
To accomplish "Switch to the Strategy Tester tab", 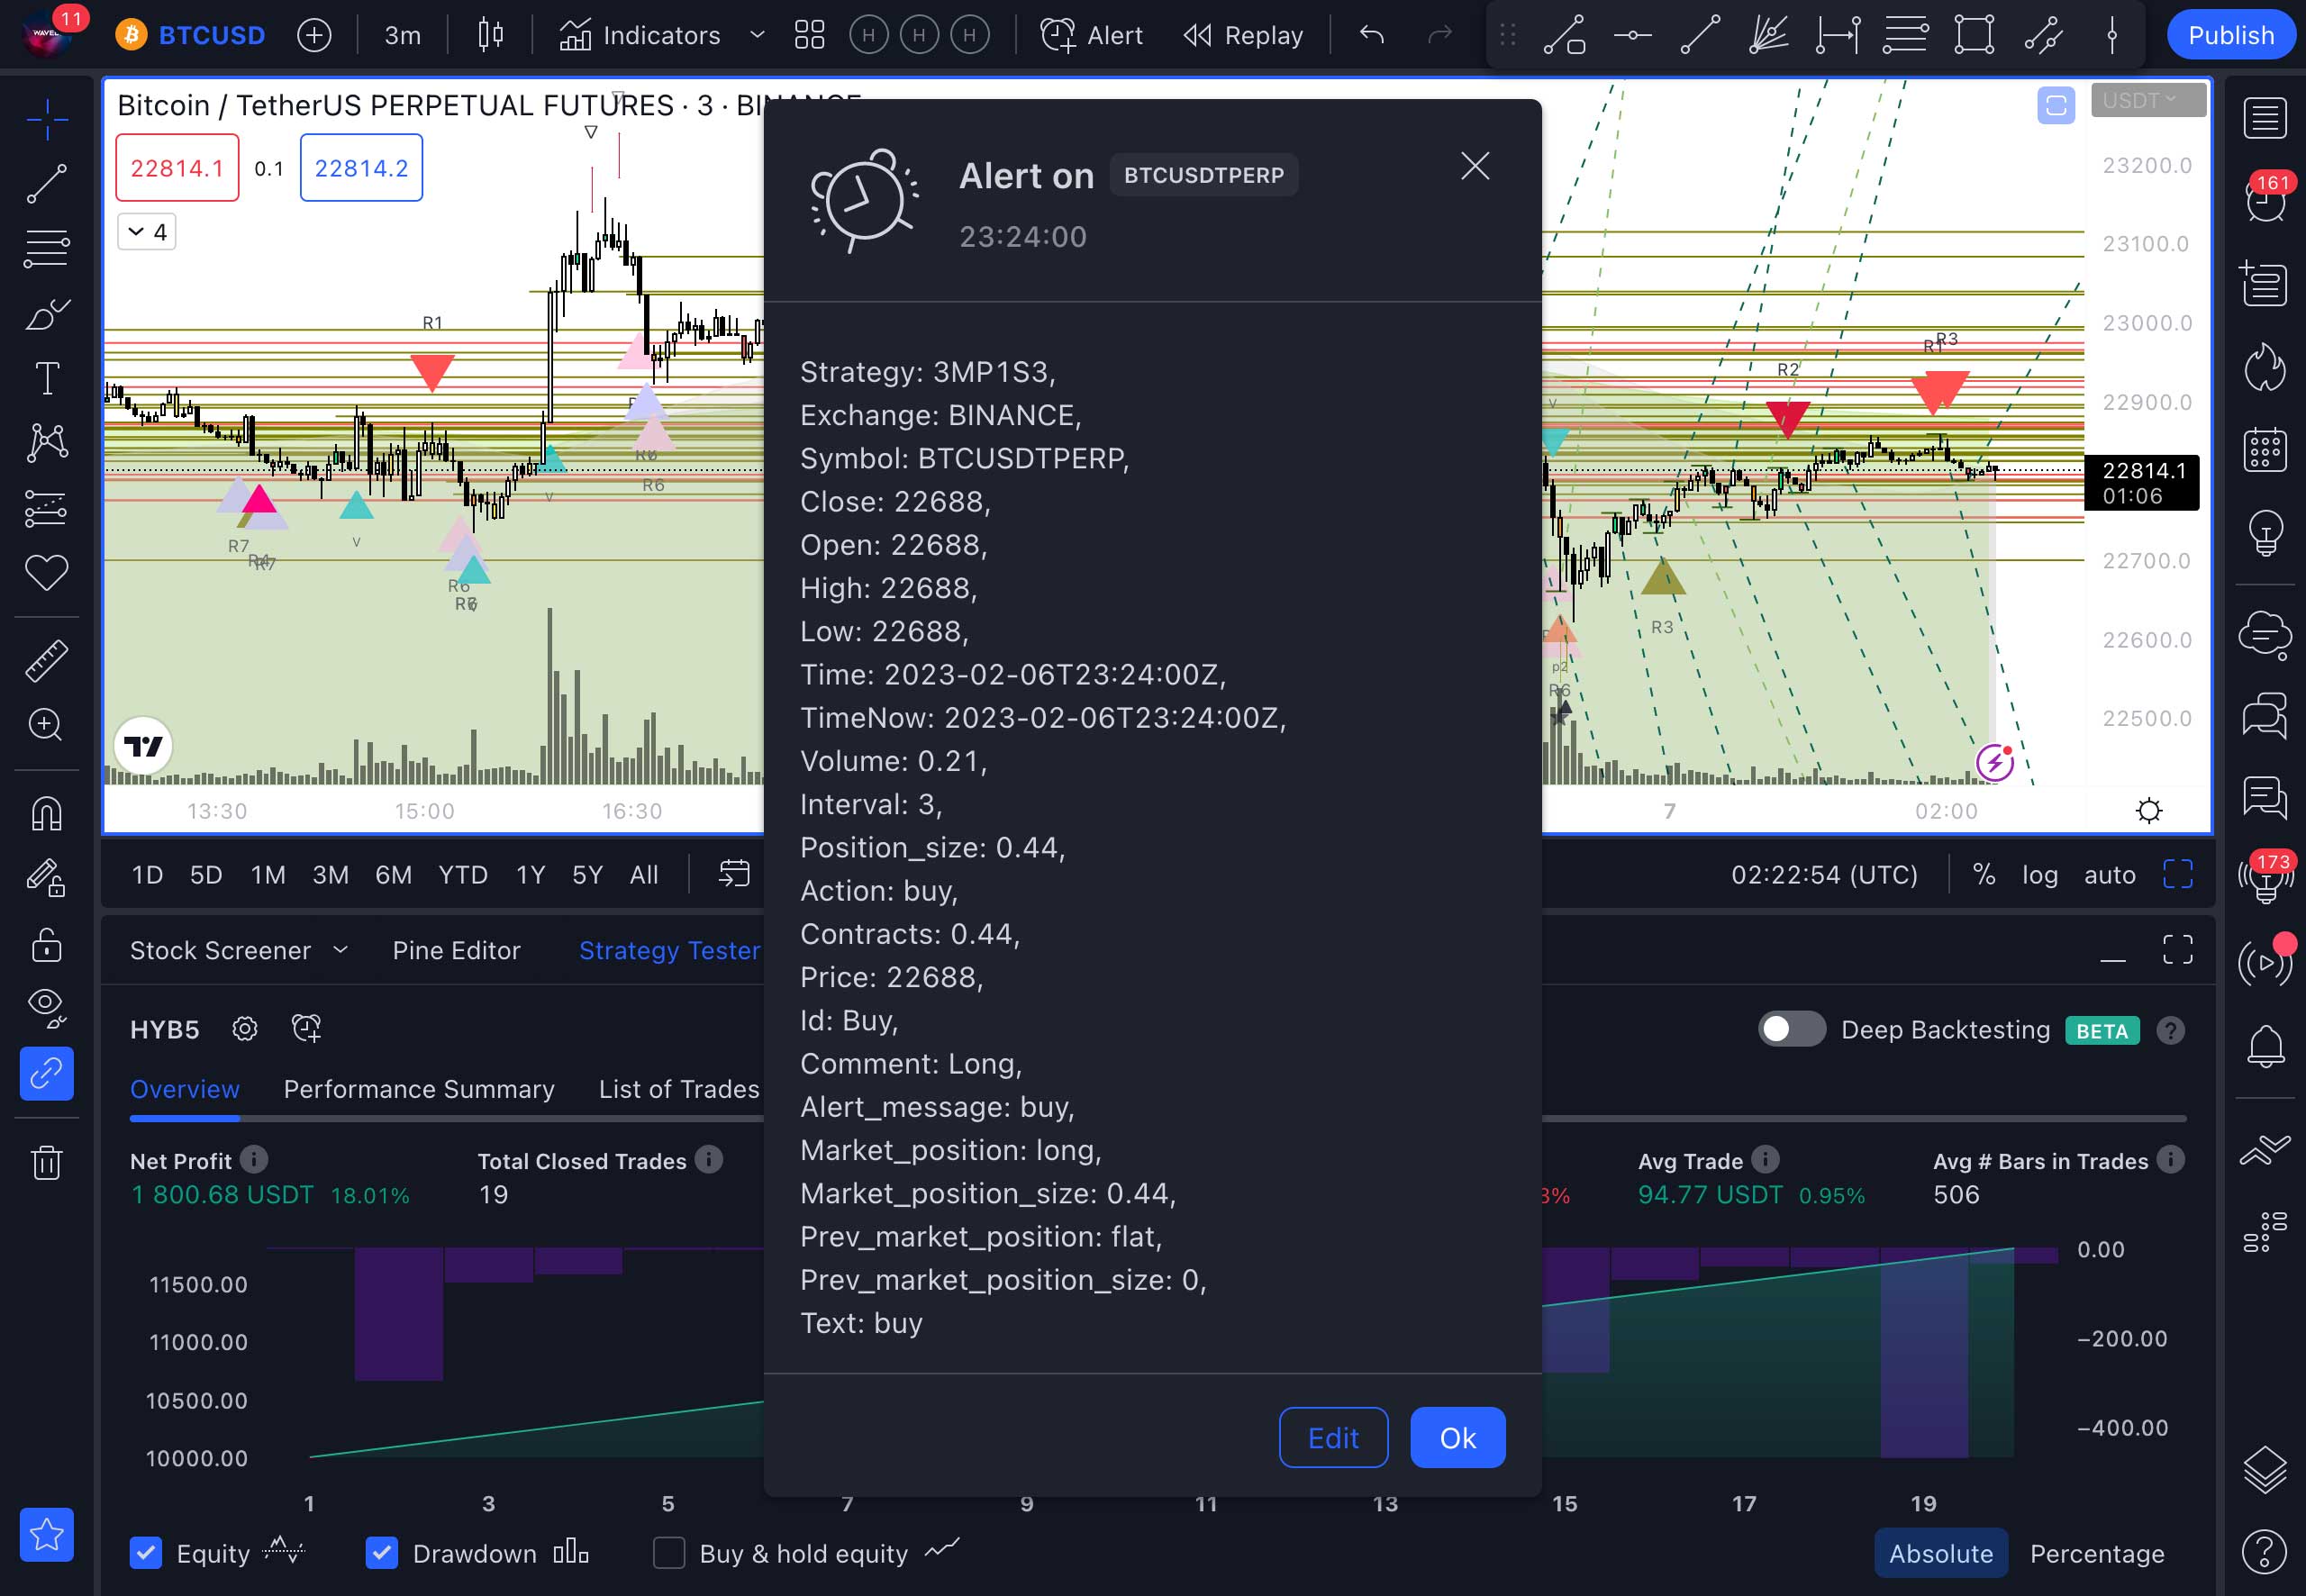I will pyautogui.click(x=670, y=950).
